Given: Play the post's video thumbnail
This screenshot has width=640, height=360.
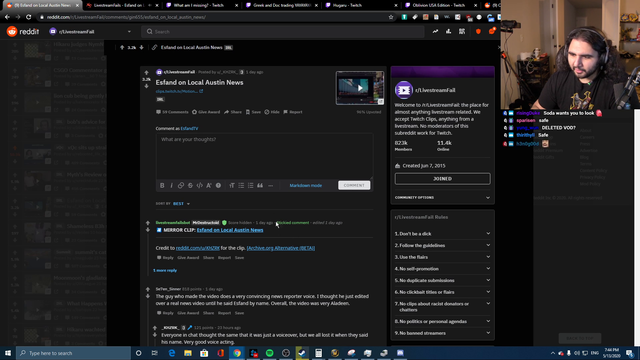Looking at the screenshot, I should [x=360, y=88].
